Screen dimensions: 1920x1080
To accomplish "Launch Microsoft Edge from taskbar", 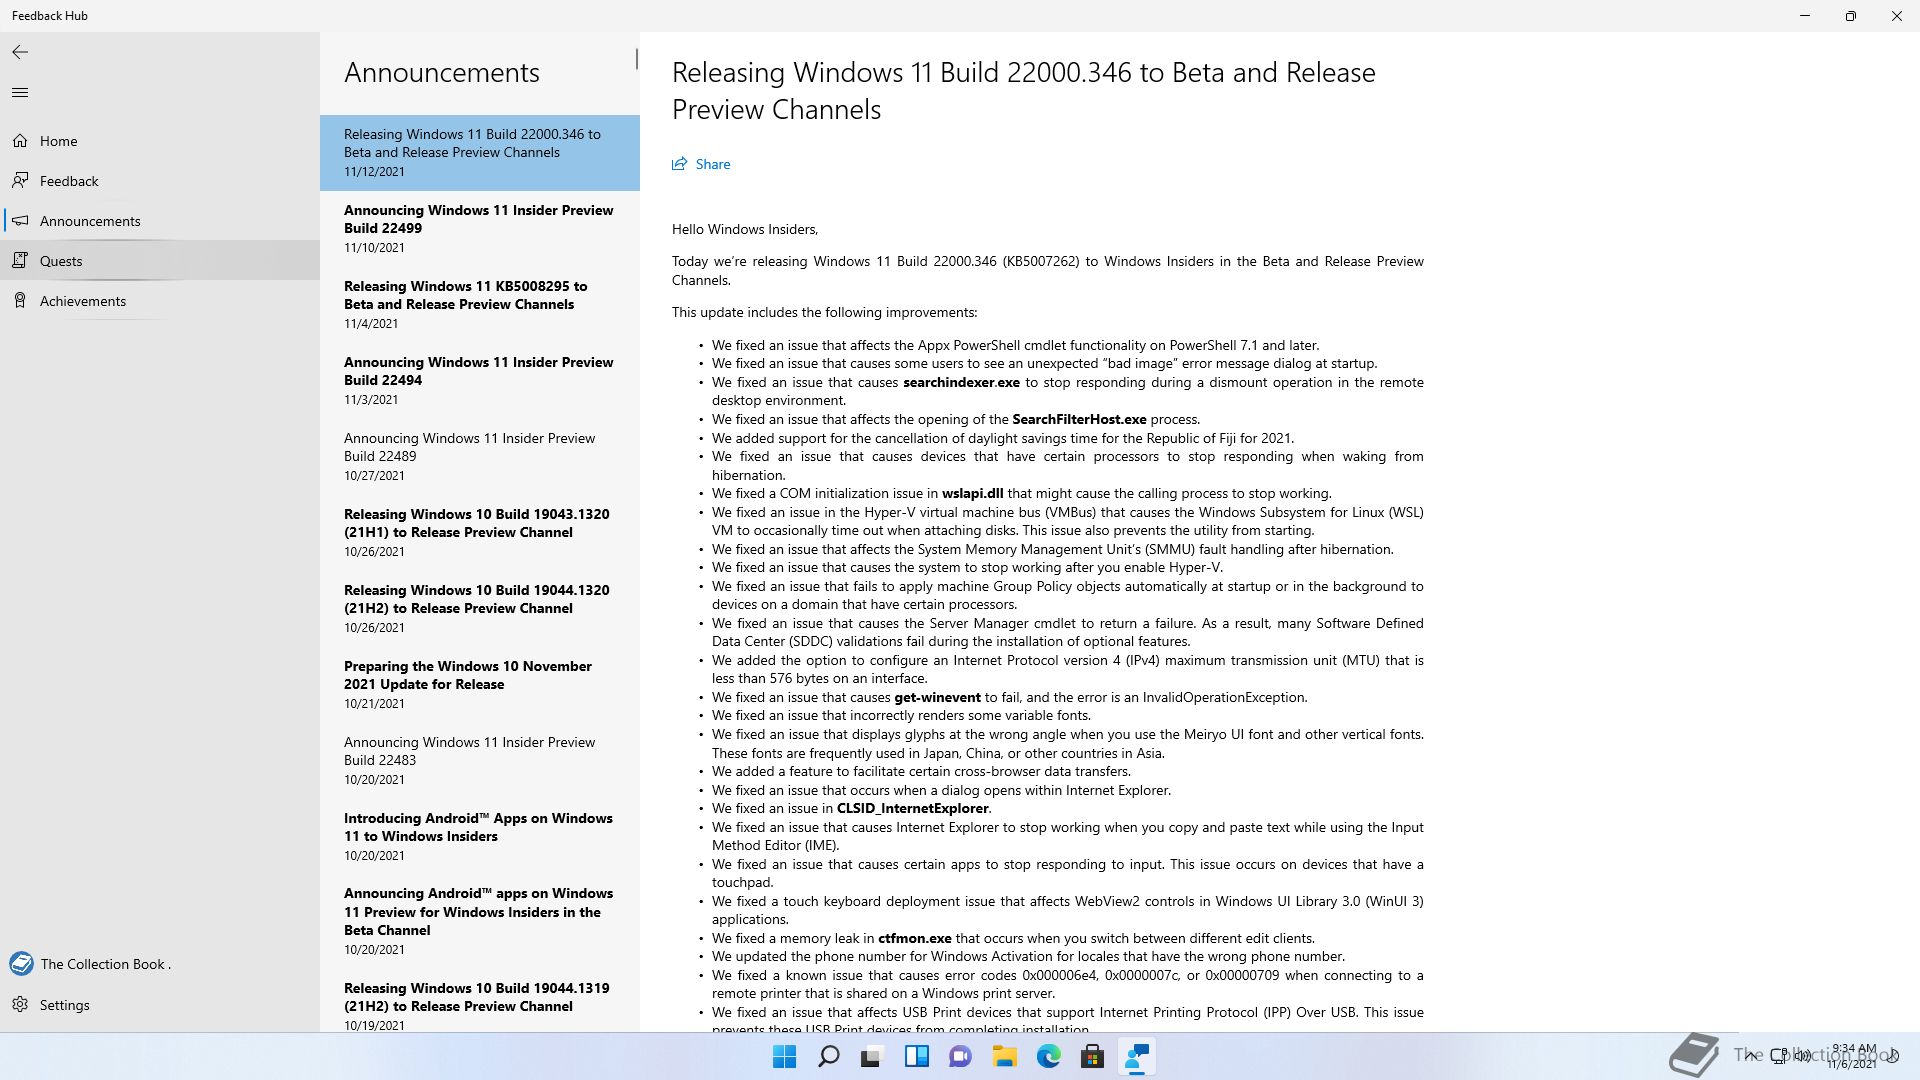I will (x=1048, y=1056).
